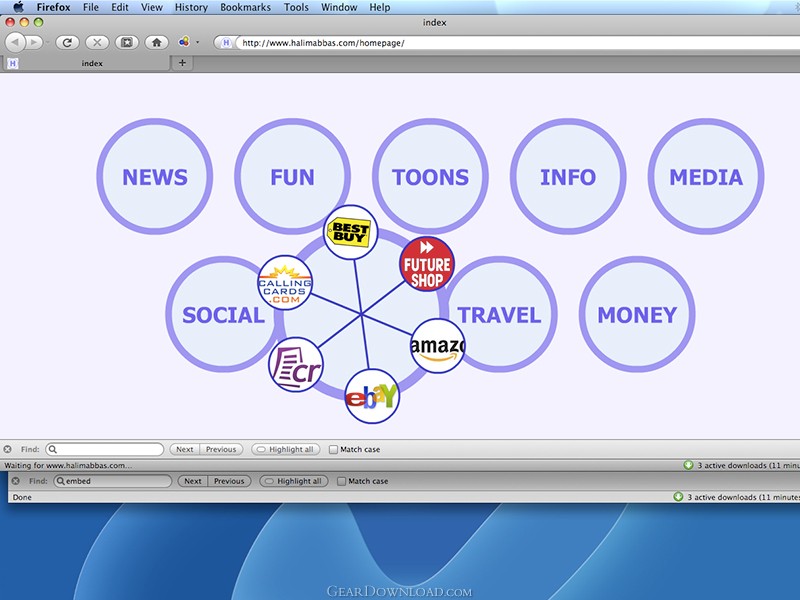Click the empty Find field in front window
This screenshot has width=800, height=600.
pyautogui.click(x=105, y=449)
